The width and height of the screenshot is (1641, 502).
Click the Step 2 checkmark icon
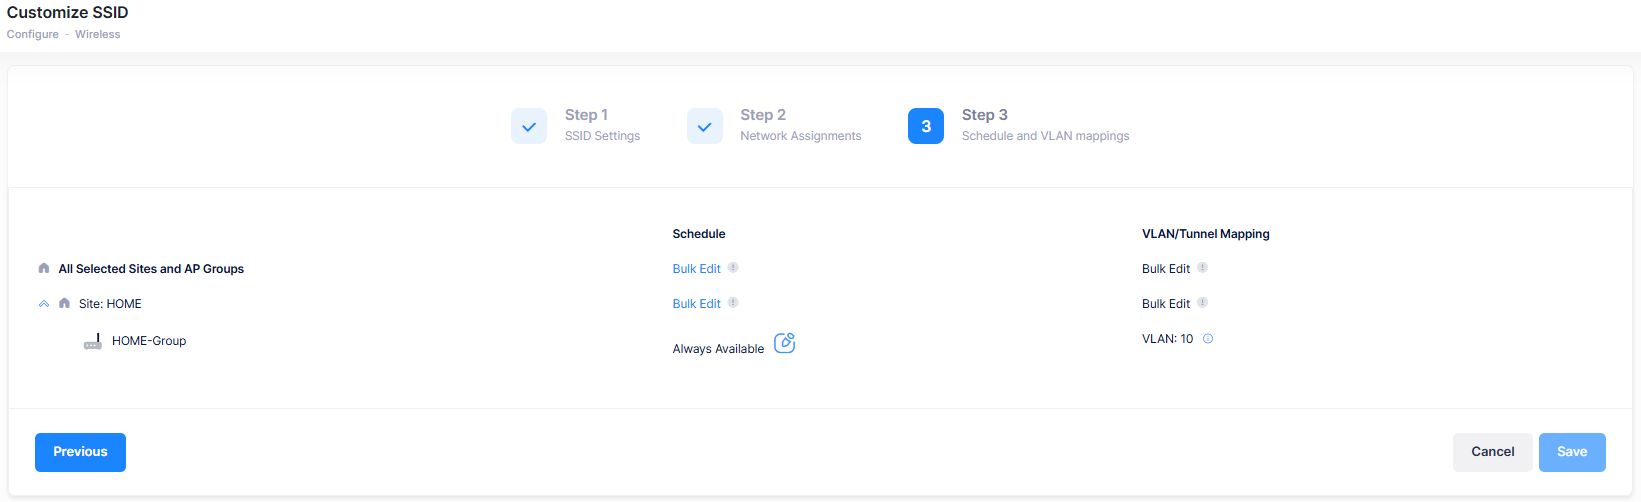(704, 126)
